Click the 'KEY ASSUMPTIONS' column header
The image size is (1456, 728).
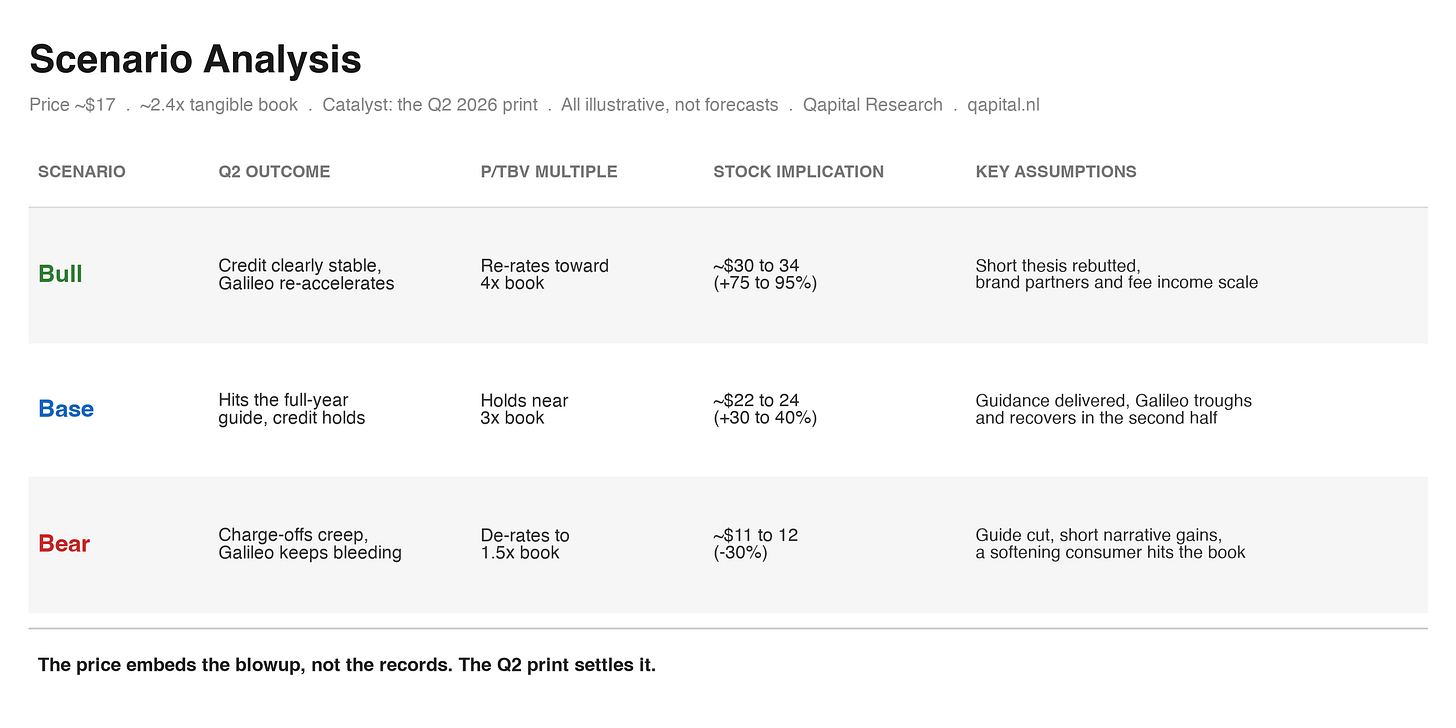coord(1056,172)
